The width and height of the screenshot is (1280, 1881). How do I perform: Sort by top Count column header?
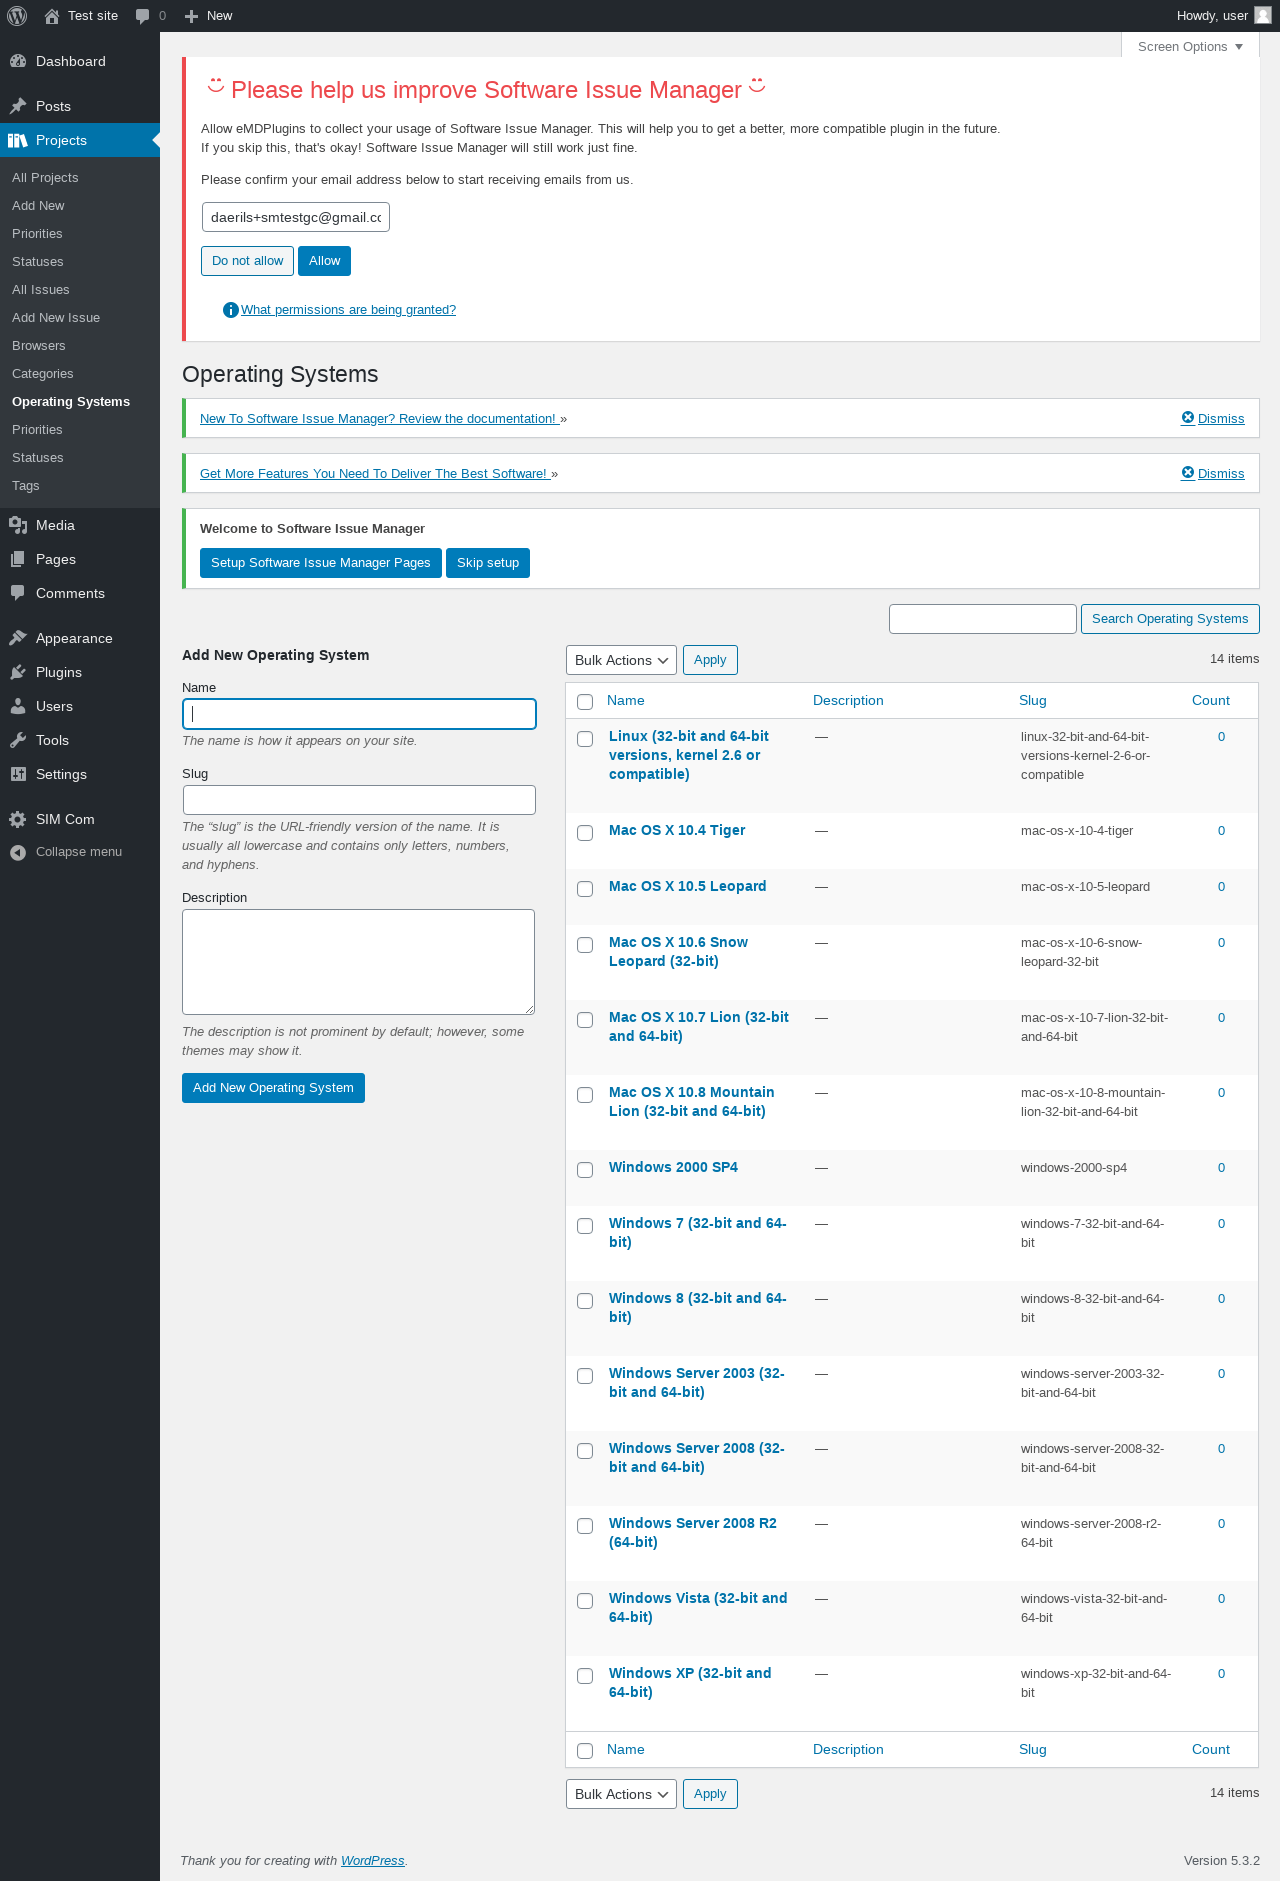(x=1211, y=700)
